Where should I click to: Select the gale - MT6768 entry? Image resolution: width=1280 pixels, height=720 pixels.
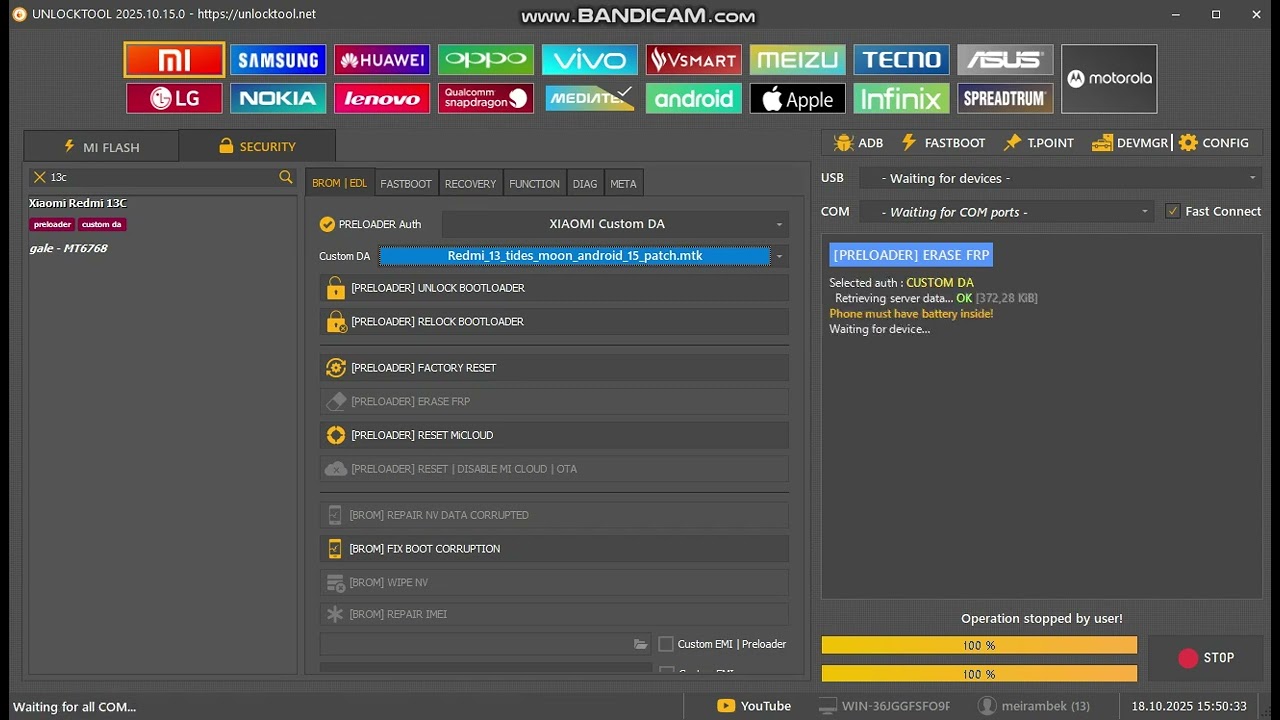(x=69, y=248)
